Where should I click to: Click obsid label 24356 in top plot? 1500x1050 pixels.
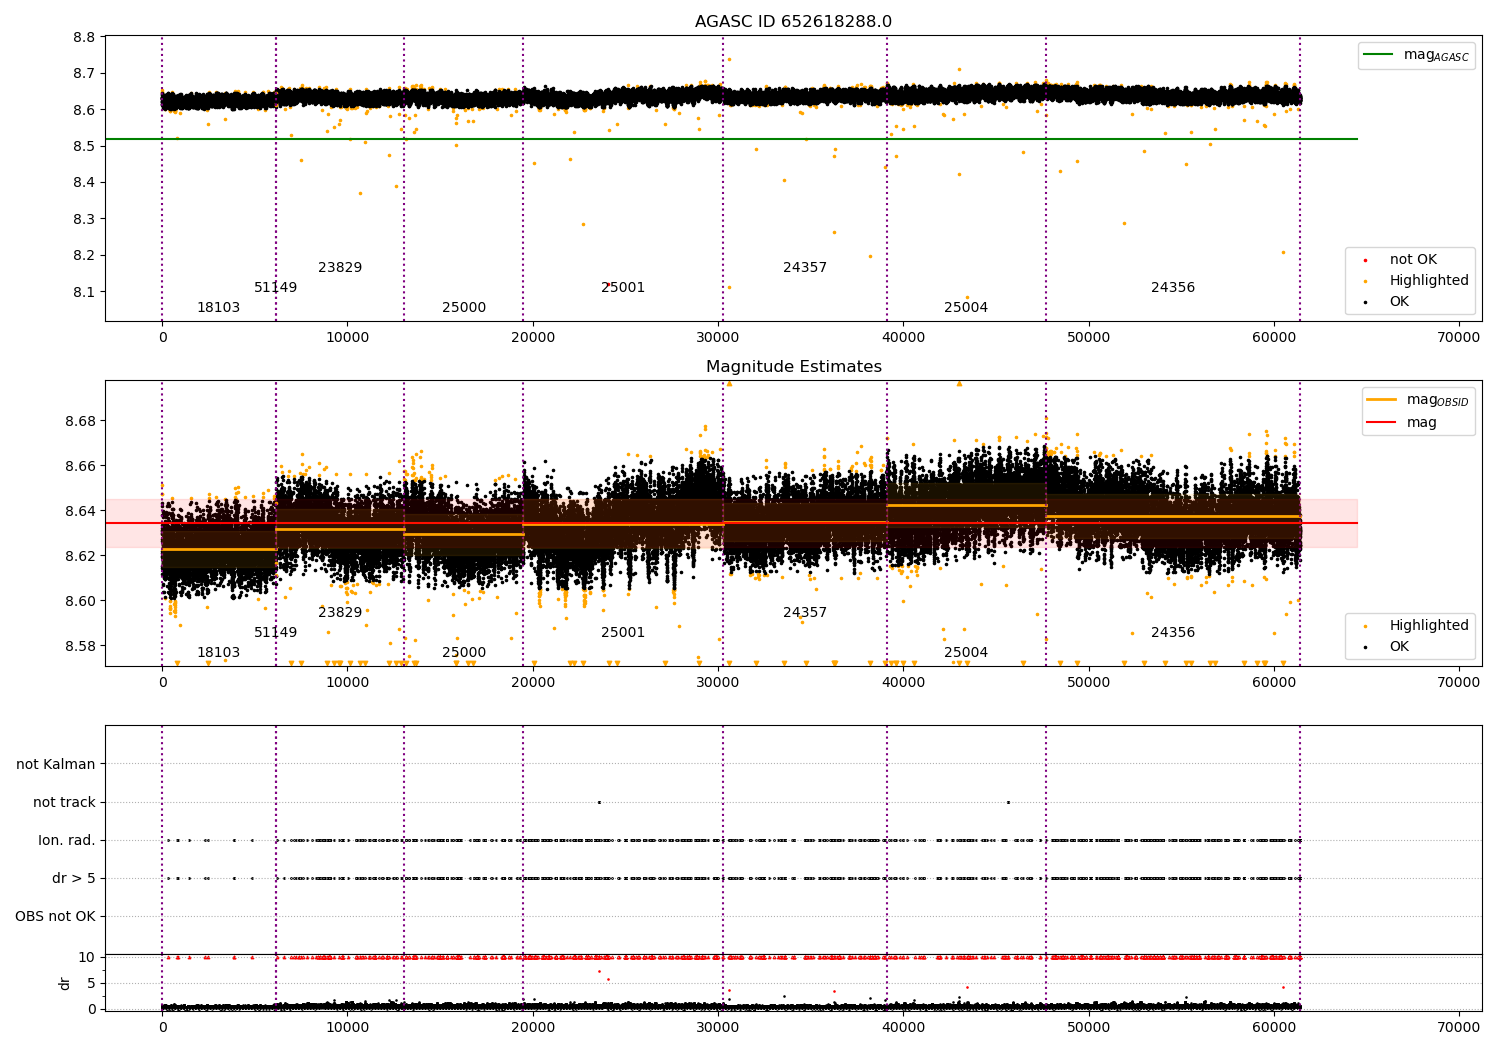[1173, 288]
